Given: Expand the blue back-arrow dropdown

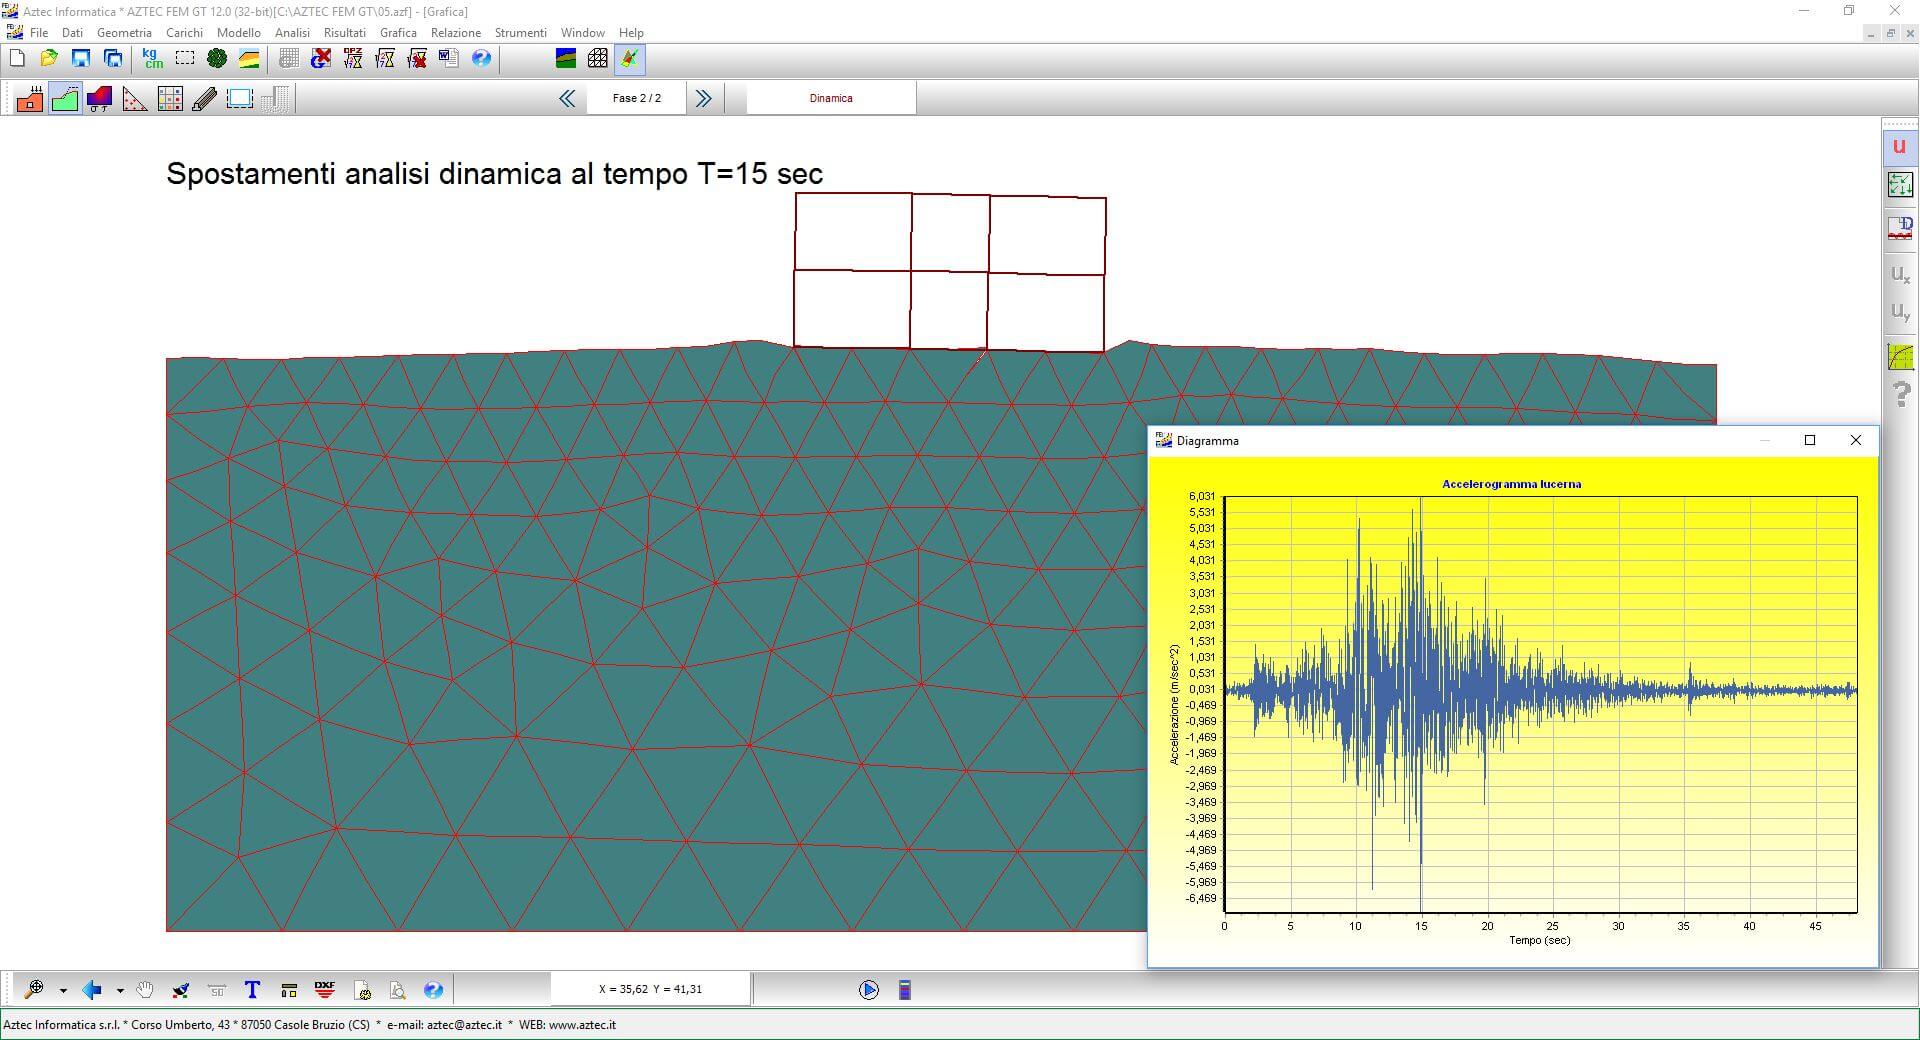Looking at the screenshot, I should [120, 991].
